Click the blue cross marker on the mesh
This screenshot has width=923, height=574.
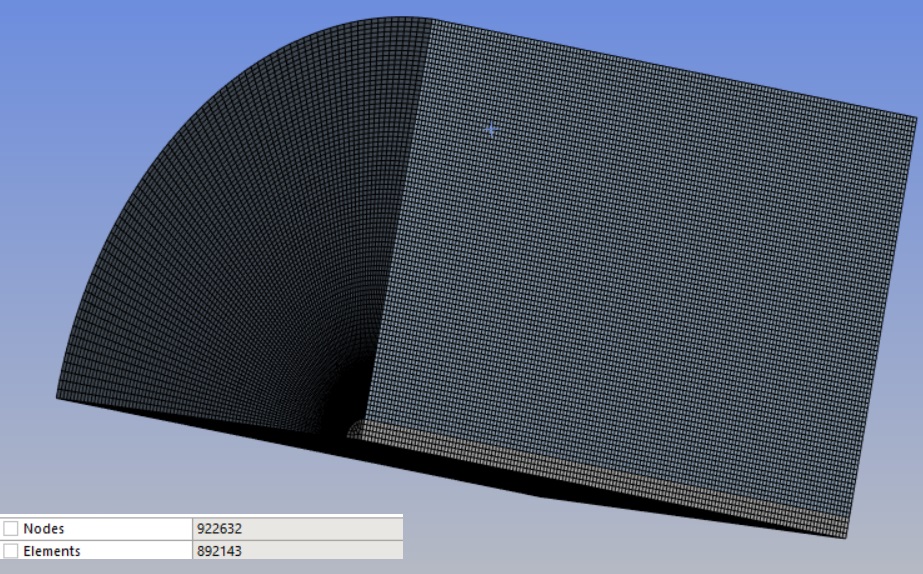pos(490,130)
